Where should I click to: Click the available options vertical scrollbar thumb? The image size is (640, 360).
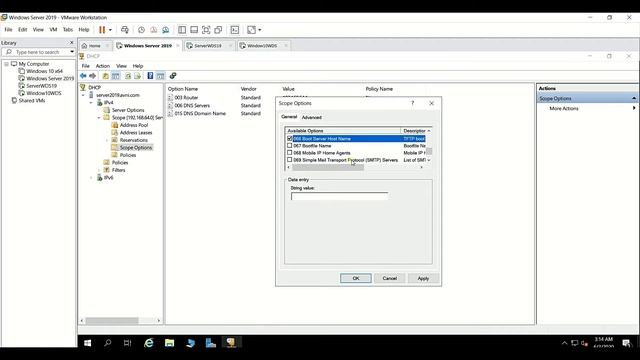pyautogui.click(x=429, y=151)
